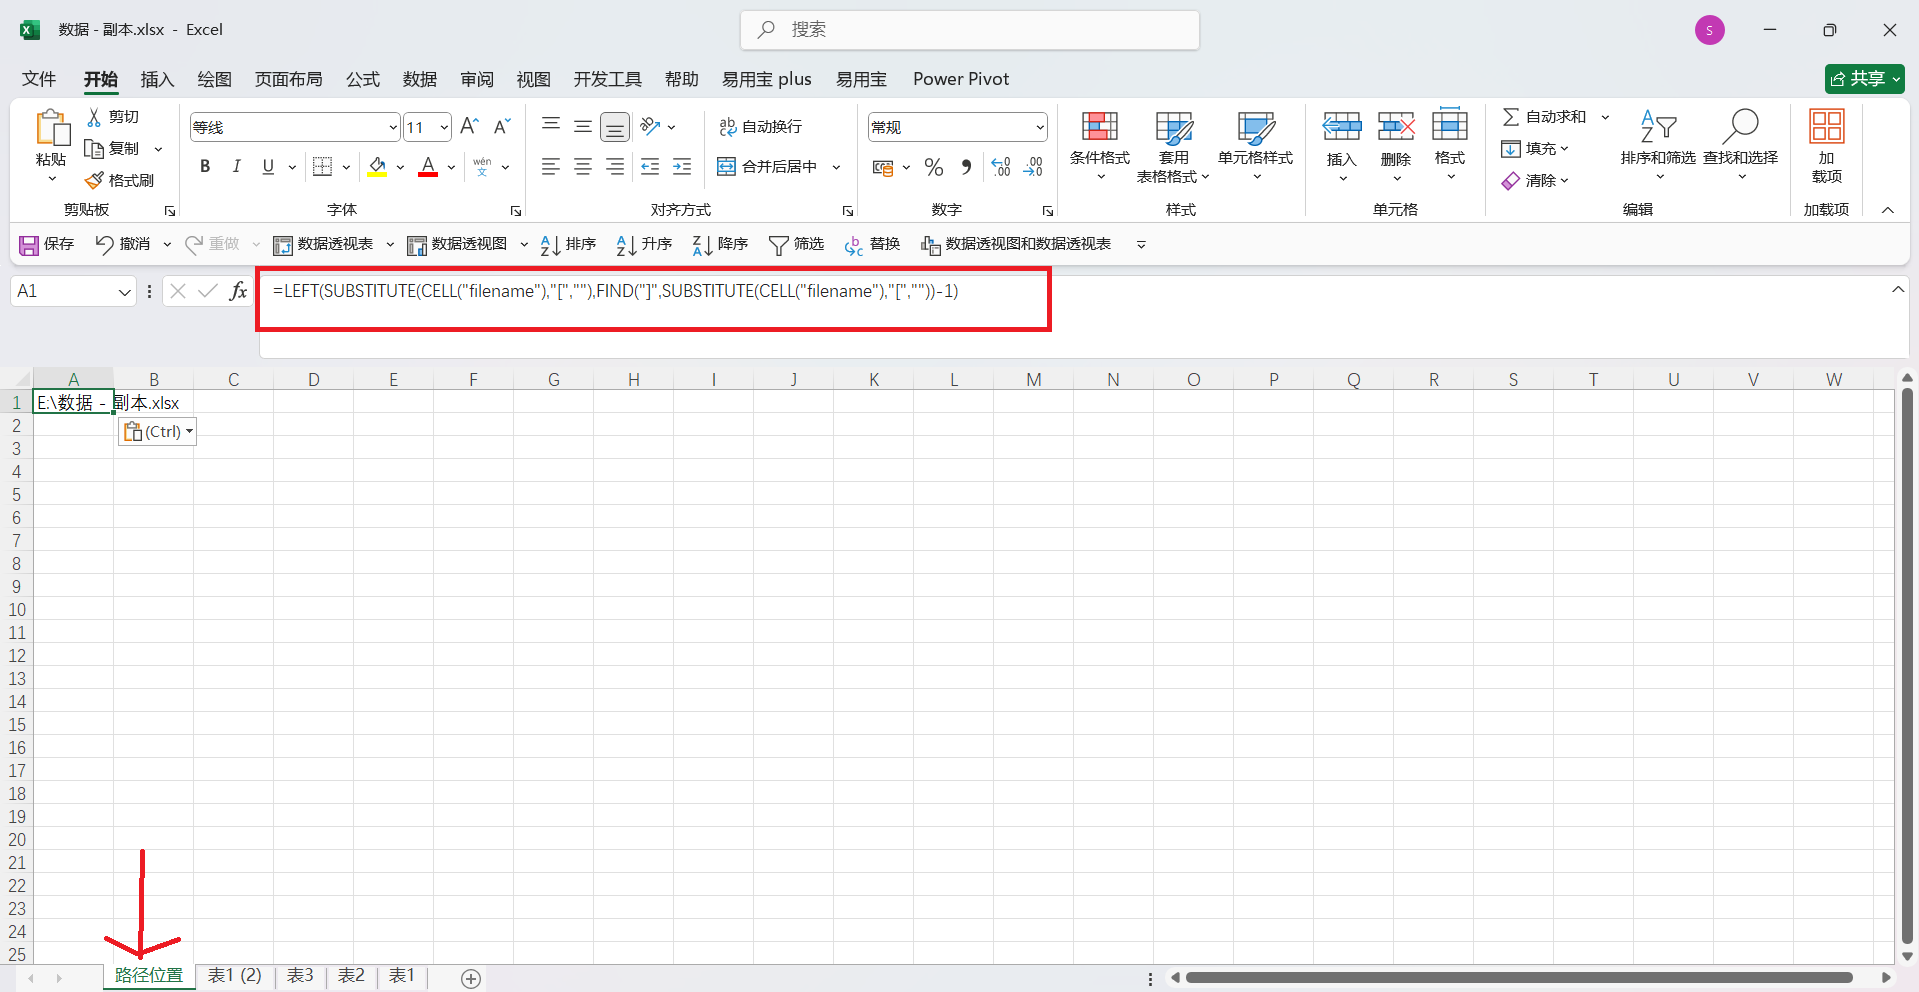Open the number format dropdown (常规)

(1040, 127)
